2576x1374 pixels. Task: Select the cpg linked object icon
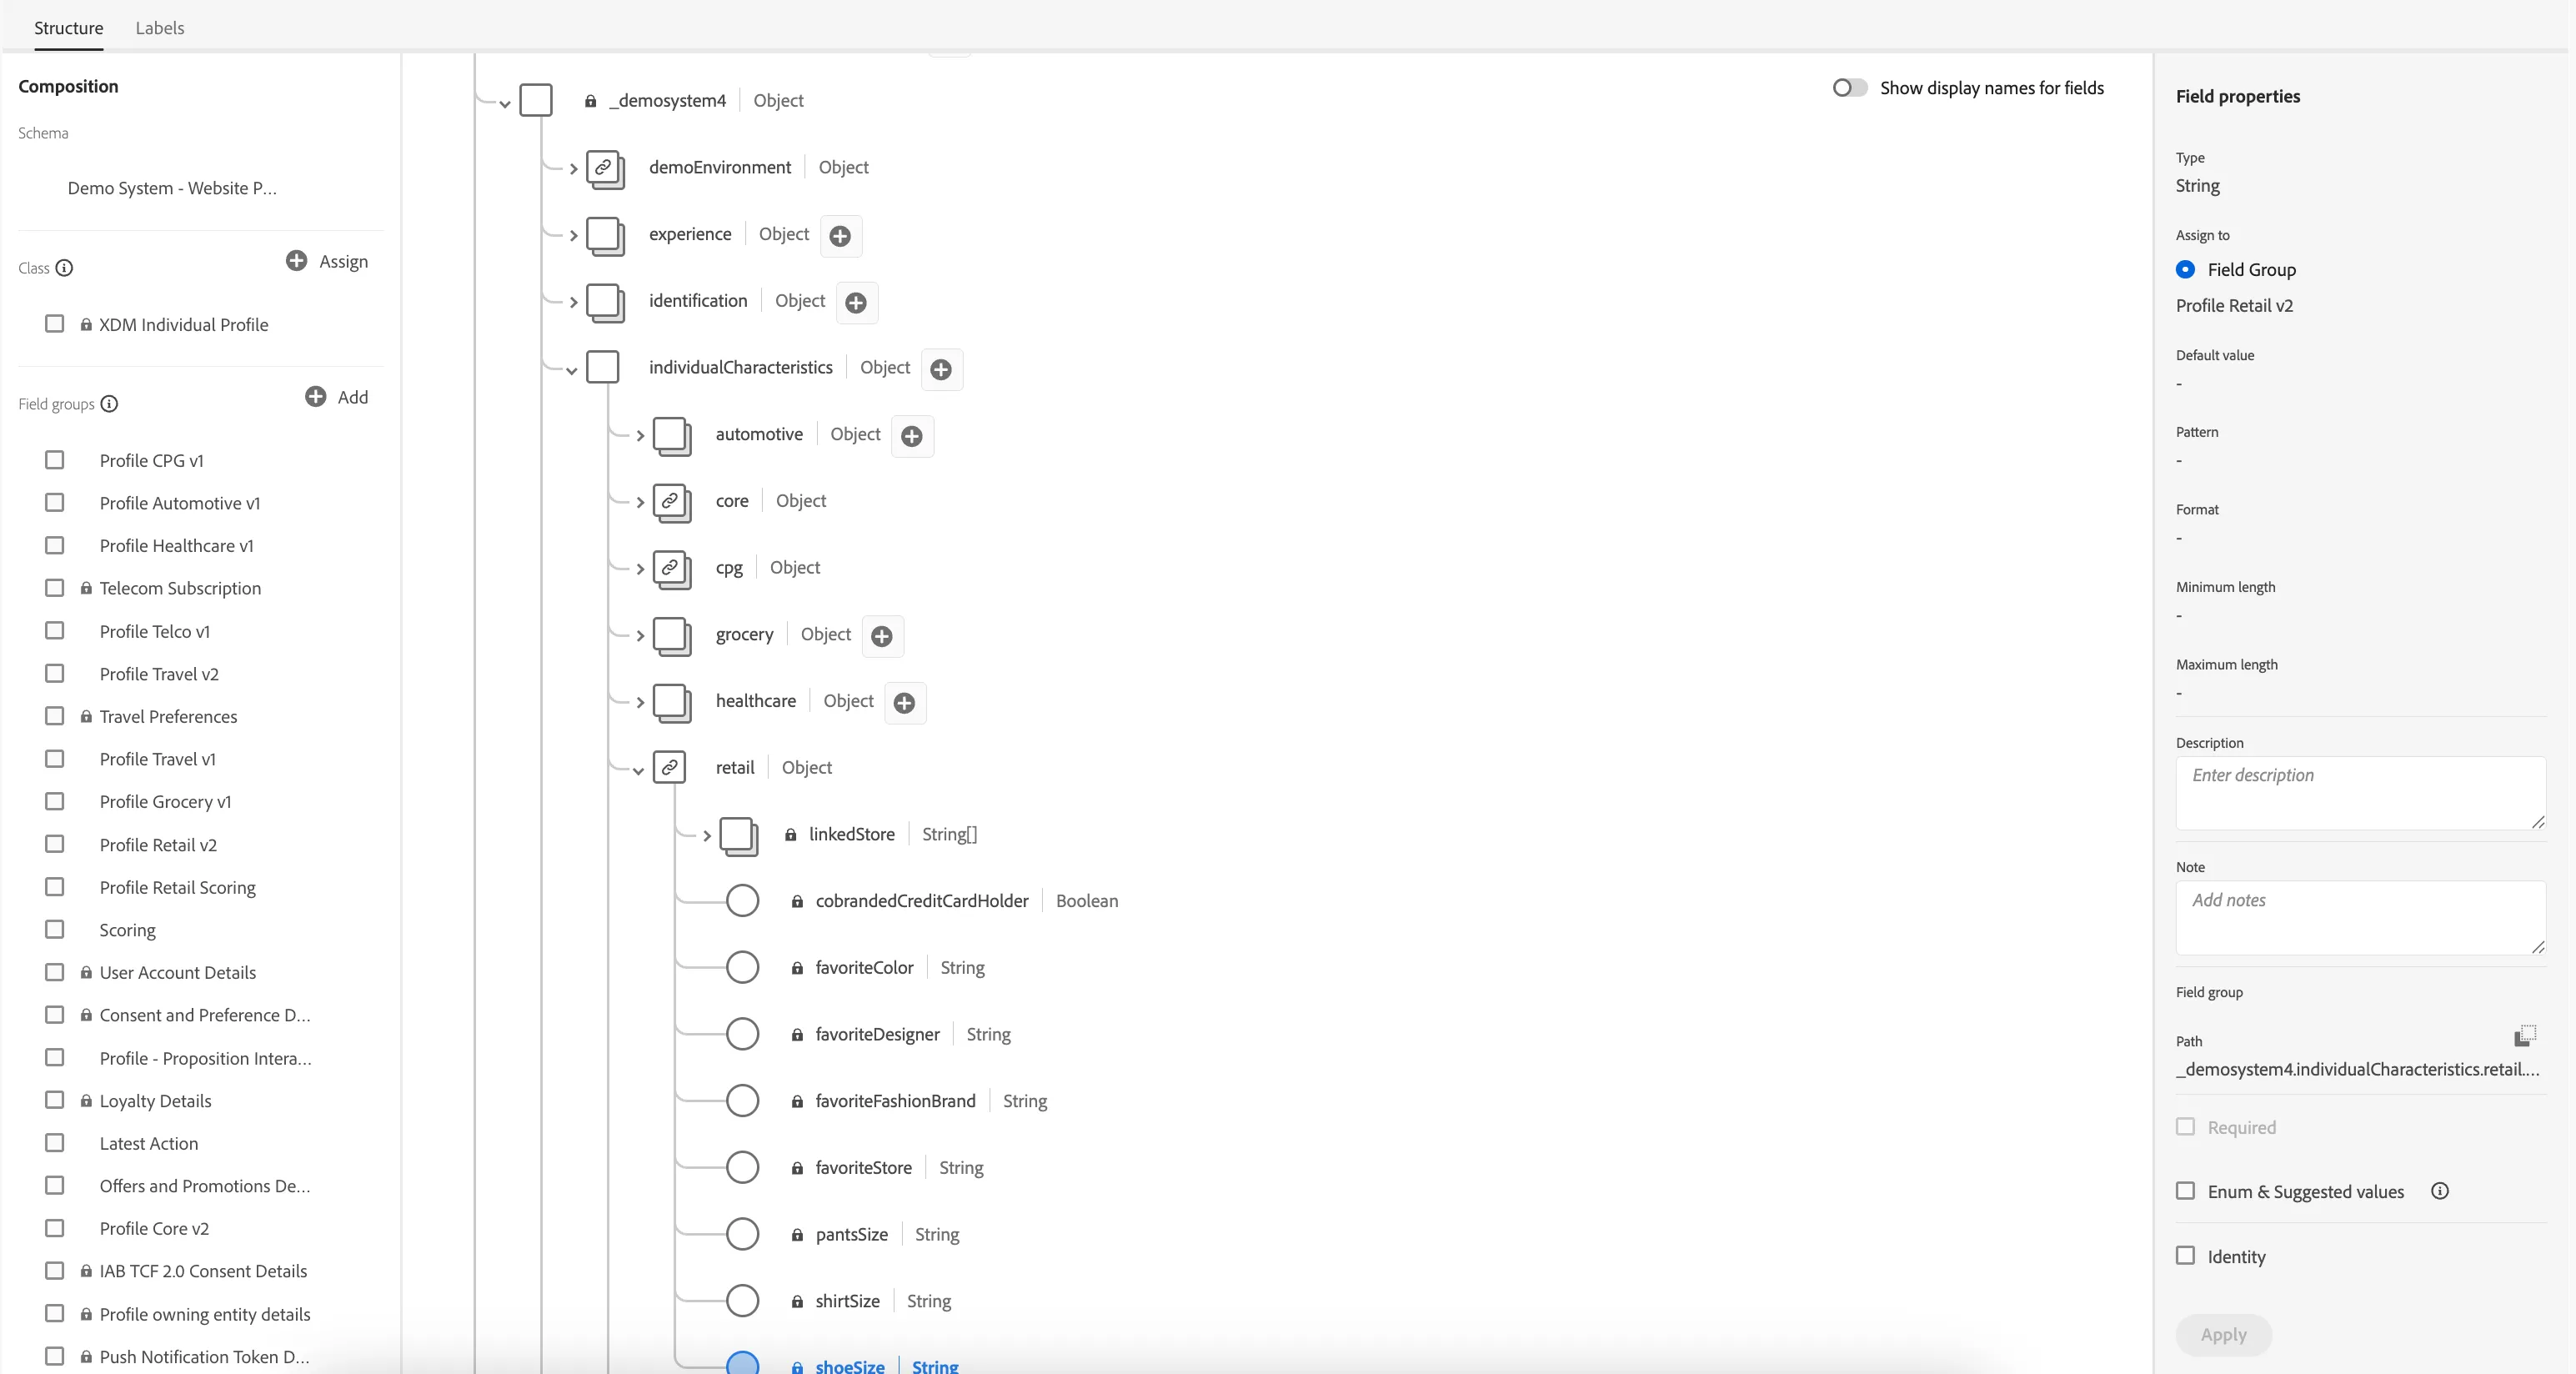[x=672, y=569]
